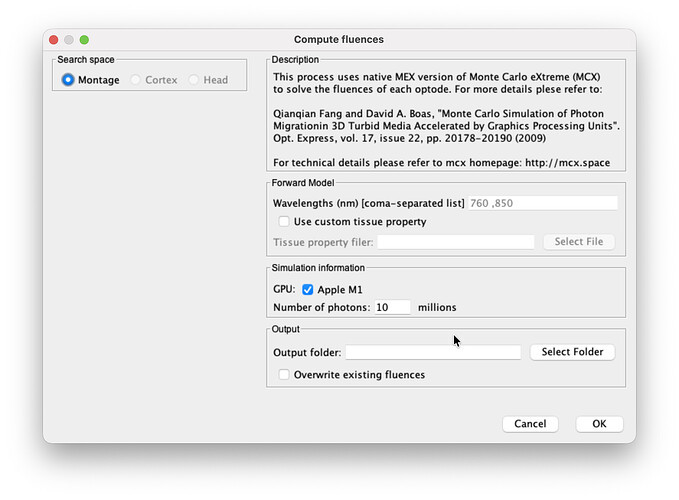This screenshot has width=679, height=500.
Task: Open the Select Folder dialog button
Action: pos(572,352)
